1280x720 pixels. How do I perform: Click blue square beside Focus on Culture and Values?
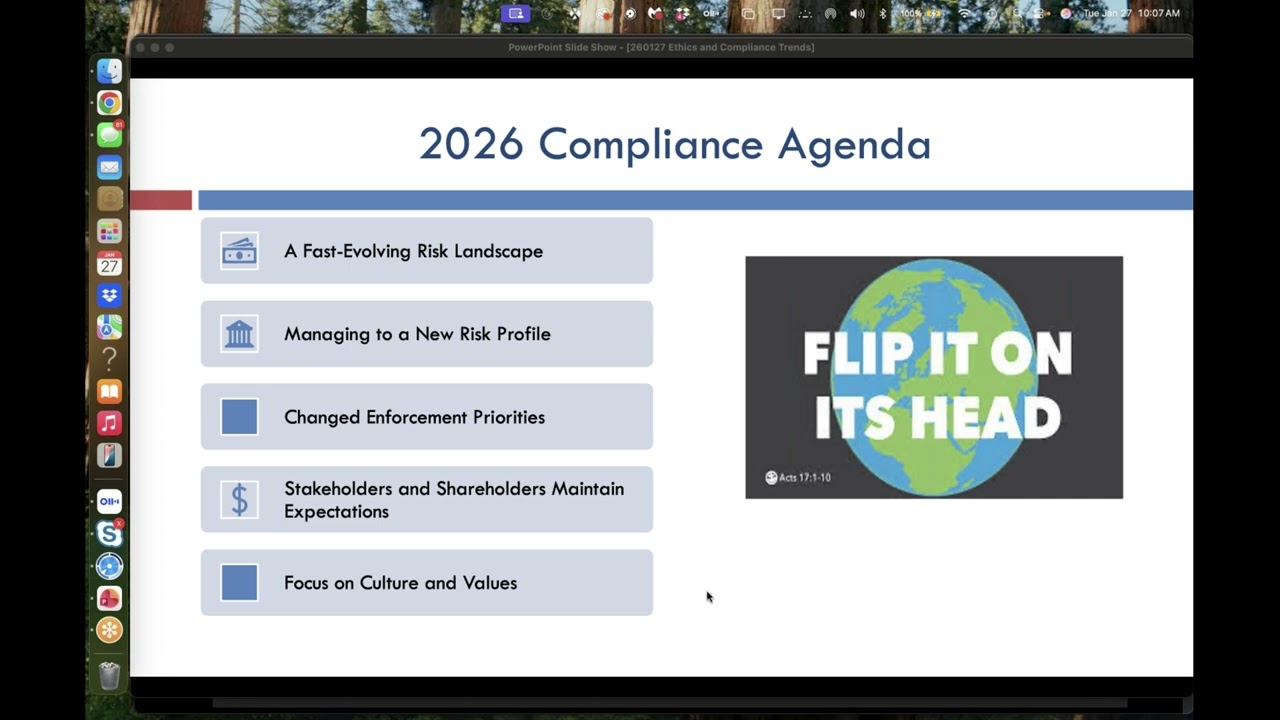tap(240, 583)
